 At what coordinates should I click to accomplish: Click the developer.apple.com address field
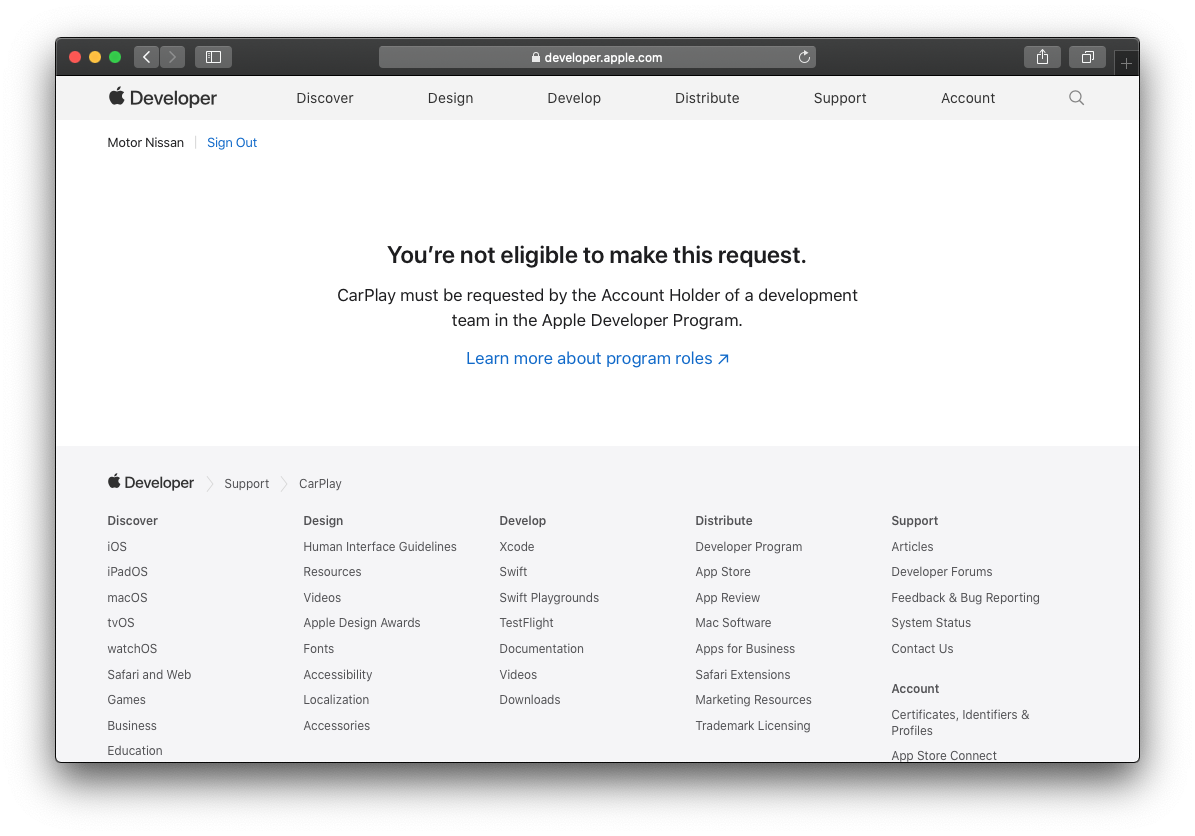597,57
